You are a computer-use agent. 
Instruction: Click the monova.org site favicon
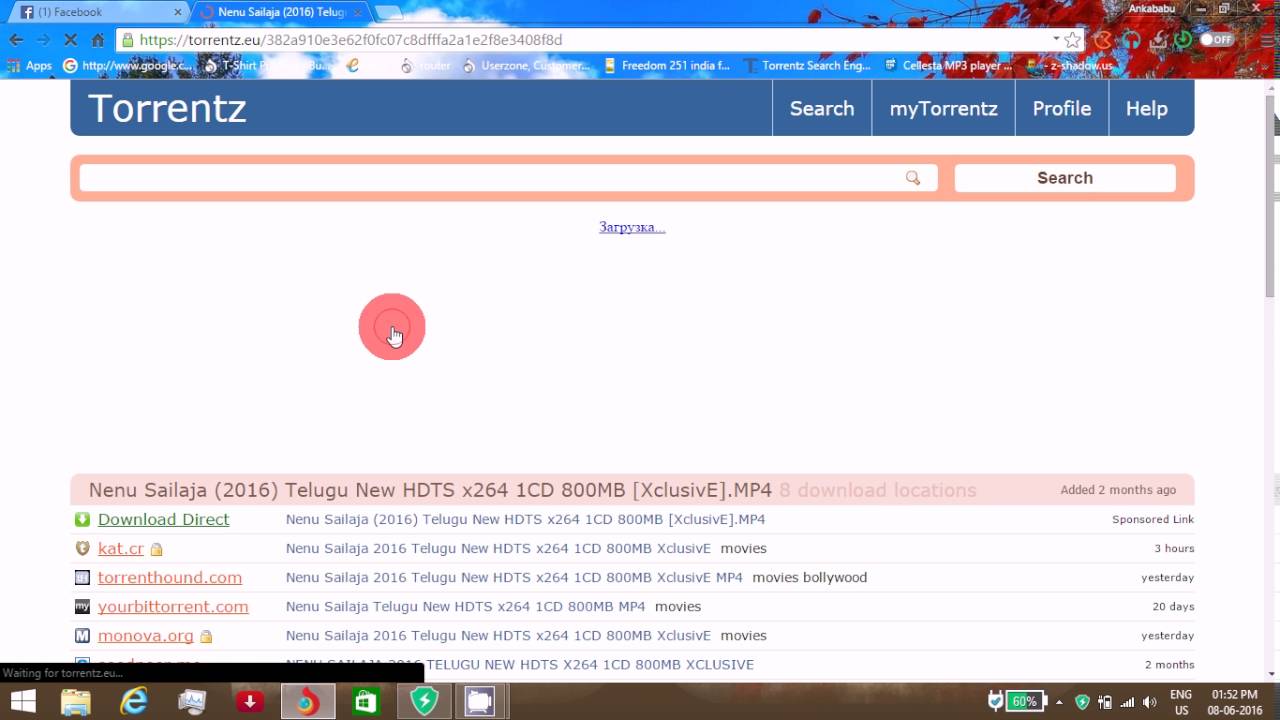tap(82, 635)
